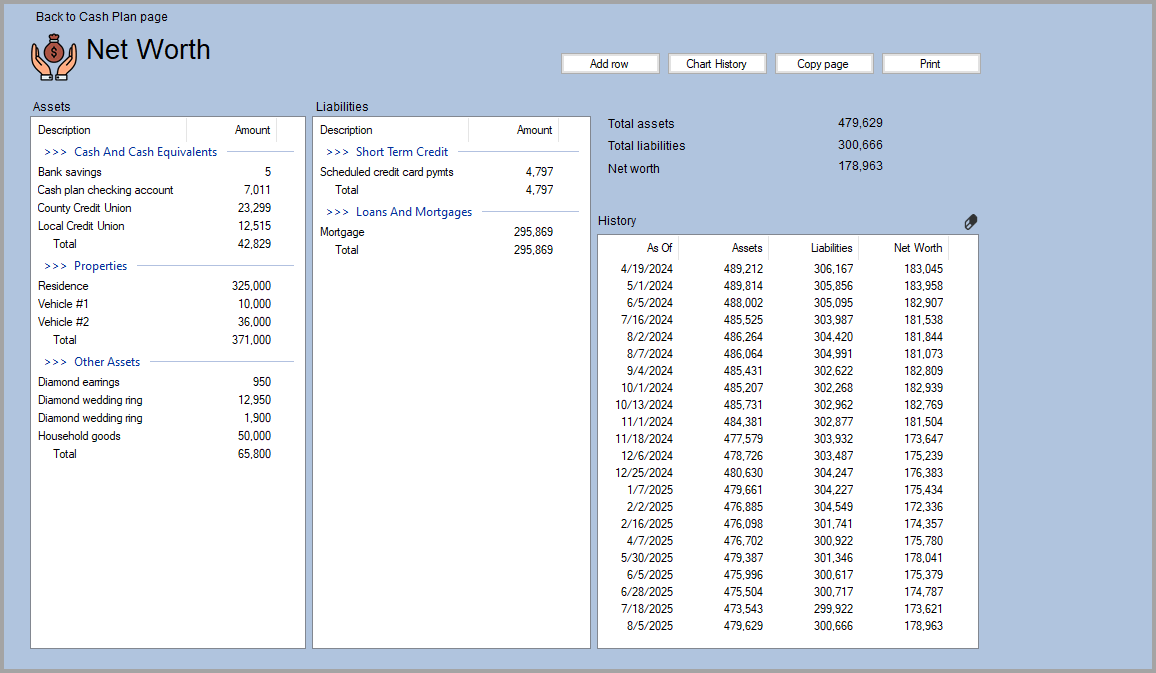Screen dimensions: 1156x673
Task: Select the Diamond earrings row
Action: [155, 382]
